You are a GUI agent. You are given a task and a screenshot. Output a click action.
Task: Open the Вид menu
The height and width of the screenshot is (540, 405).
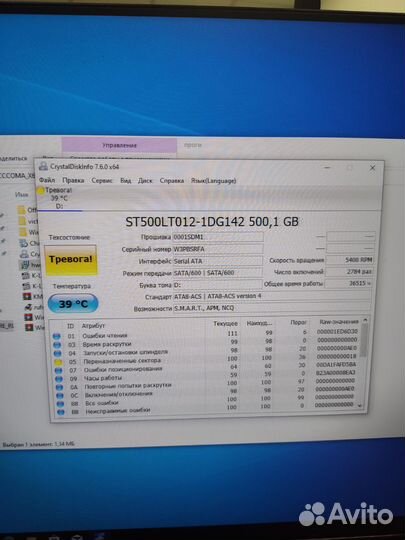125,180
